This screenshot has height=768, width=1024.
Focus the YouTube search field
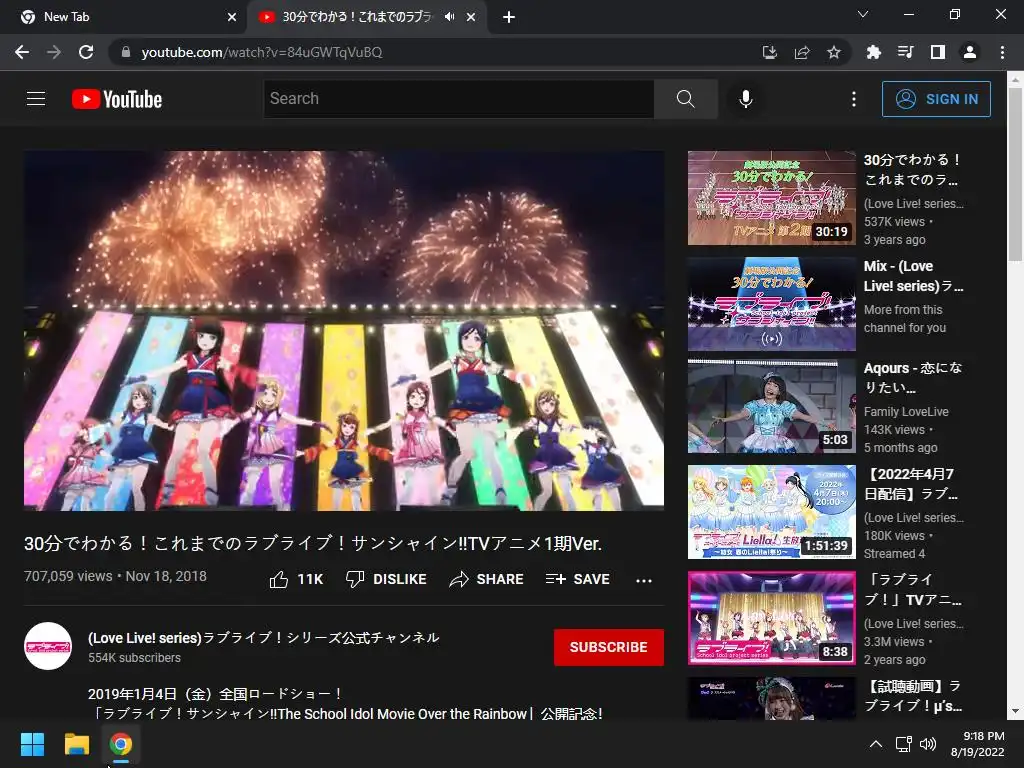(458, 99)
